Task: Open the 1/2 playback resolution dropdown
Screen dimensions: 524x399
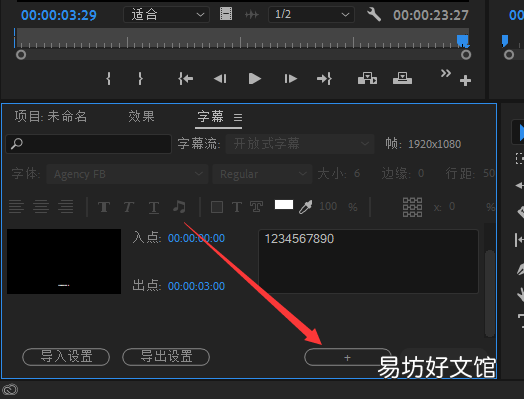Action: pos(311,15)
